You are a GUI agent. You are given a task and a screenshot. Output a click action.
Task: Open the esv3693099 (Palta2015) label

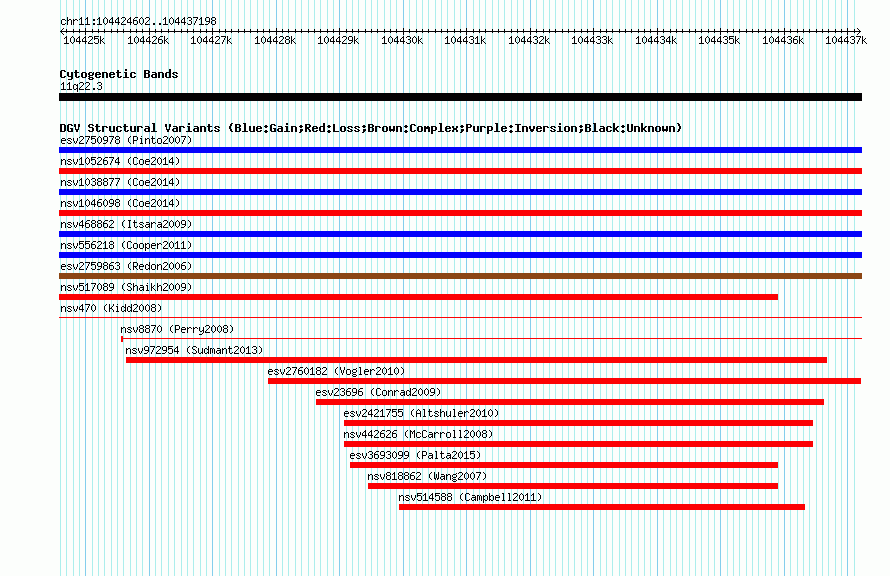pos(415,455)
